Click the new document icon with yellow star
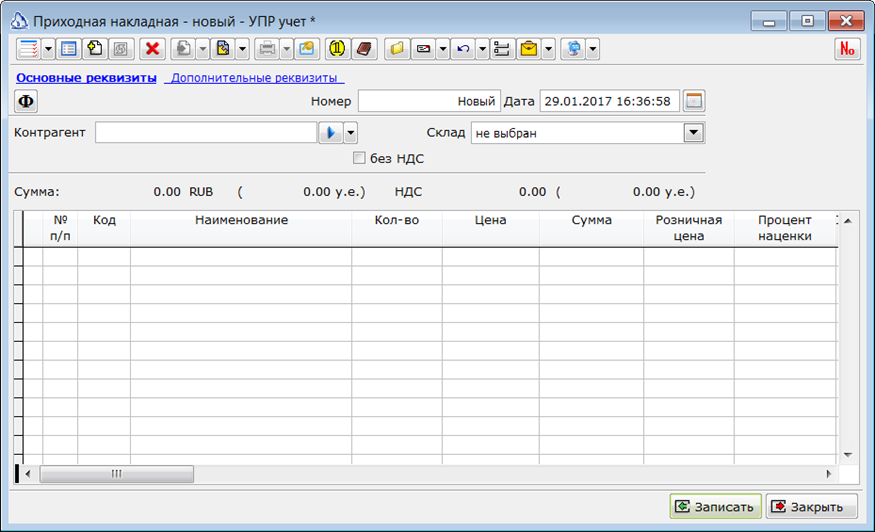Screen dimensions: 875x532 point(95,49)
